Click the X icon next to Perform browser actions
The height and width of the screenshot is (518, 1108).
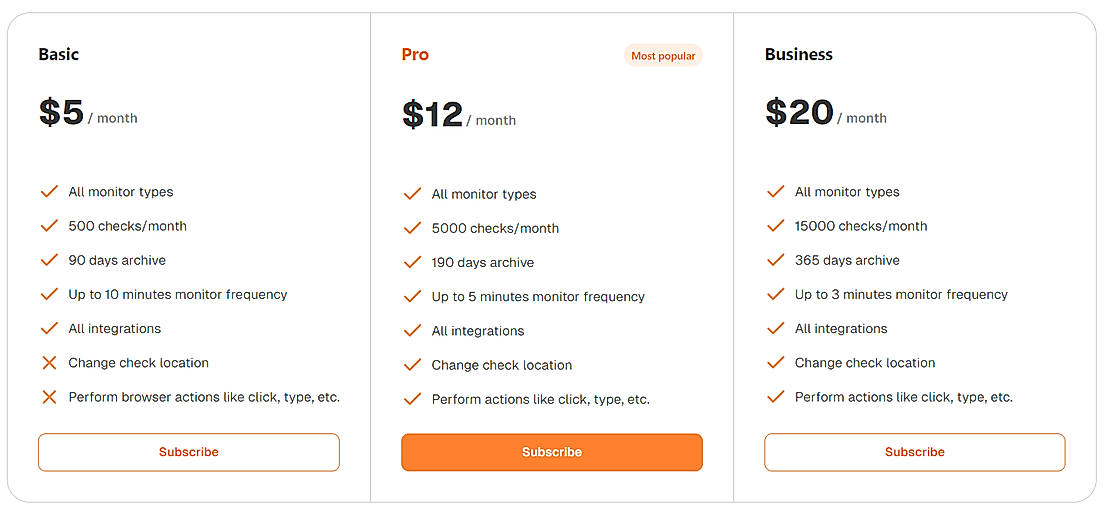[x=49, y=397]
